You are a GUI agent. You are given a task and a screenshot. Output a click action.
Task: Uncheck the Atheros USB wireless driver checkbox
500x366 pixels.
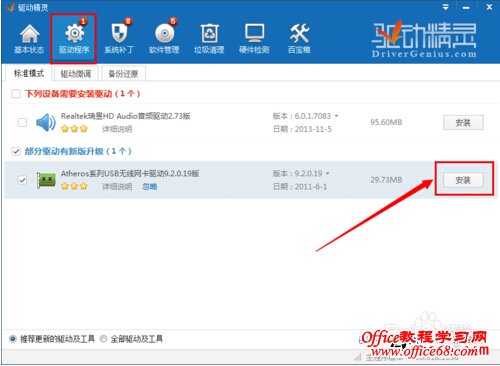tap(22, 180)
